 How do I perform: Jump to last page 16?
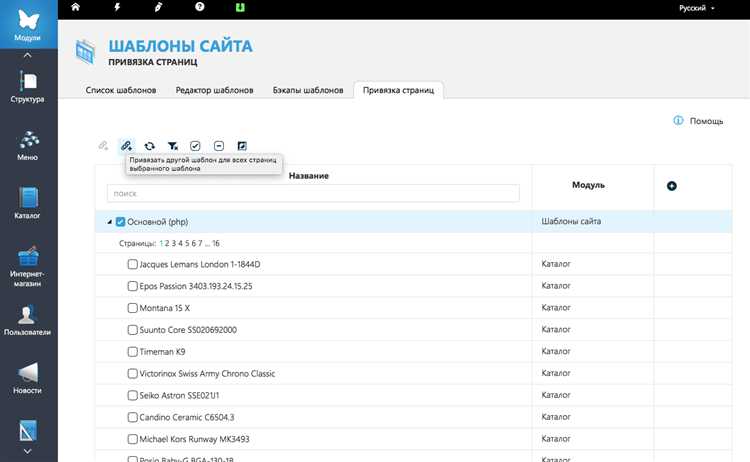[216, 243]
